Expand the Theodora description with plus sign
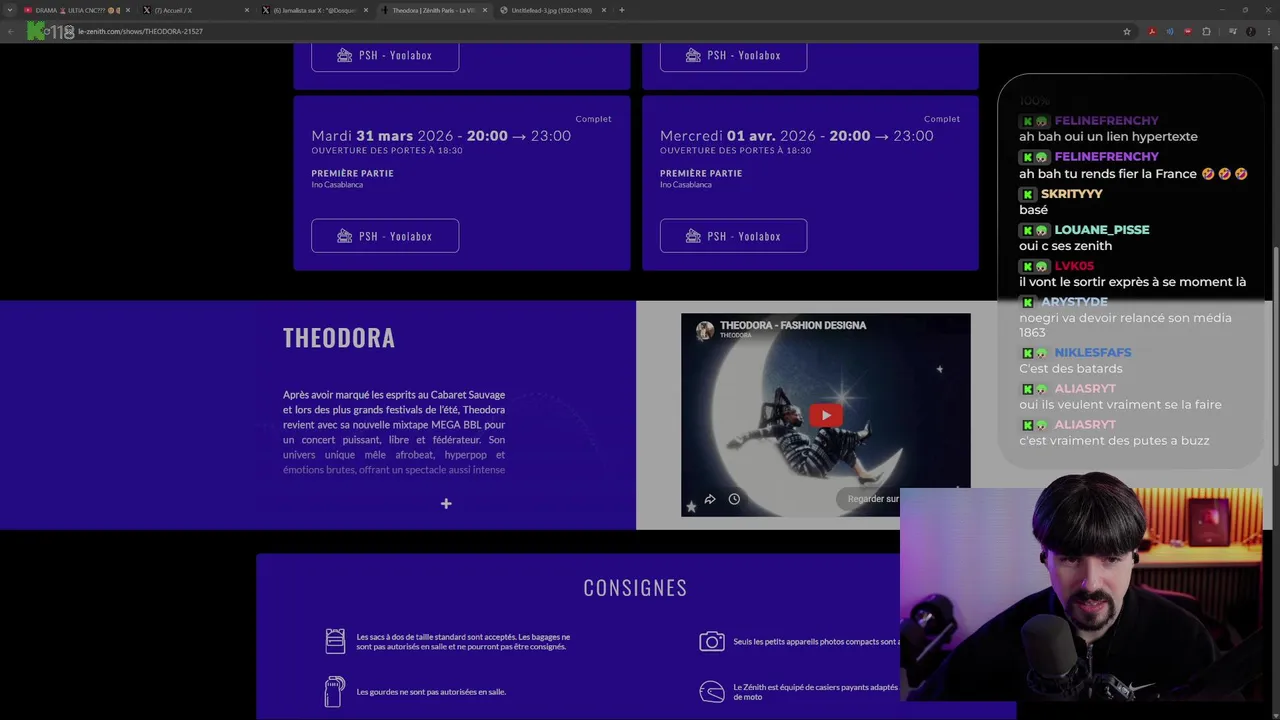This screenshot has height=720, width=1280. [x=446, y=503]
